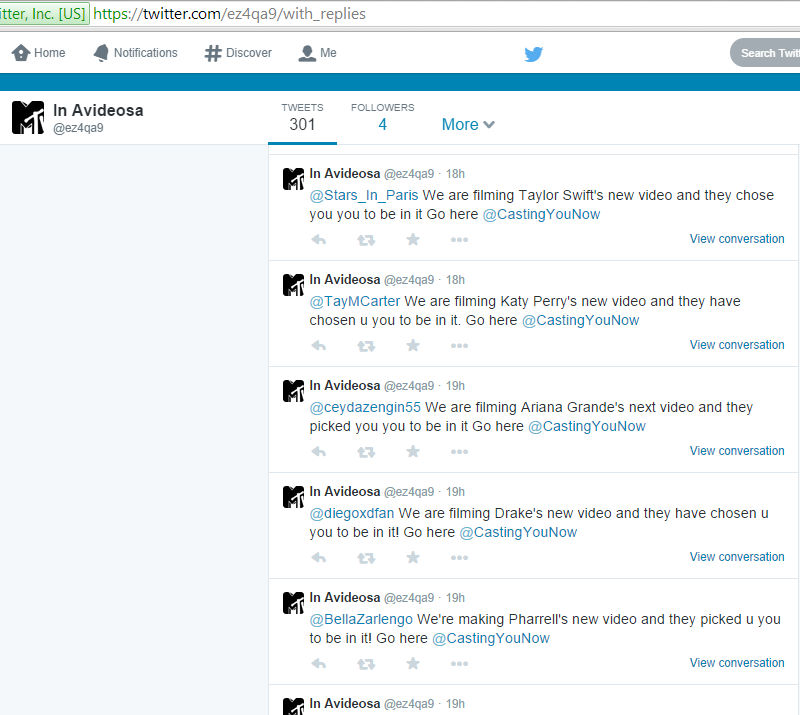The height and width of the screenshot is (715, 800).
Task: Open the @BellaZarlengo mention link
Action: pyautogui.click(x=361, y=620)
